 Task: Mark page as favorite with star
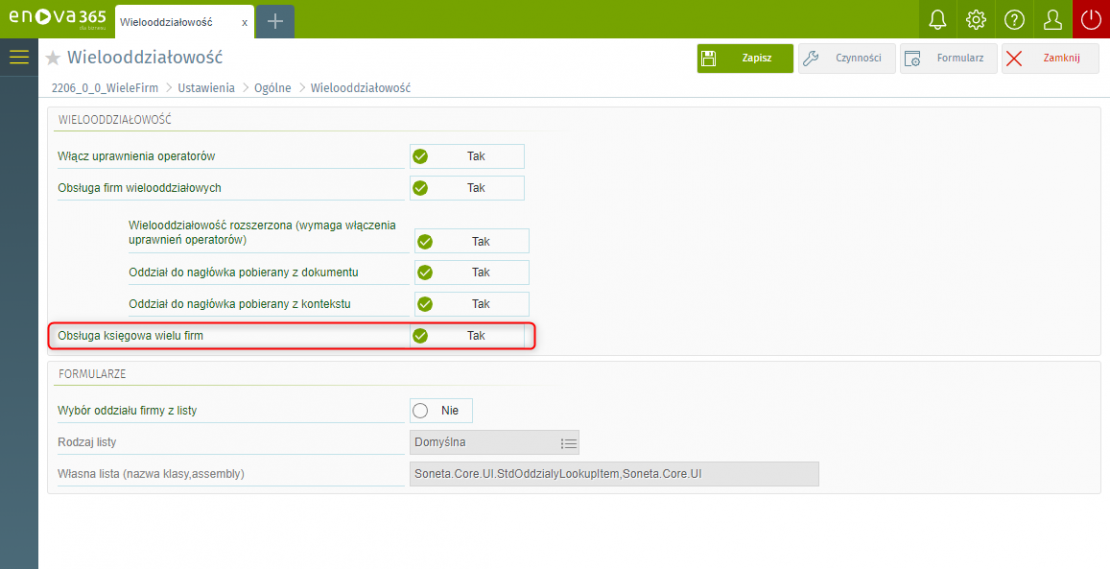pos(54,59)
